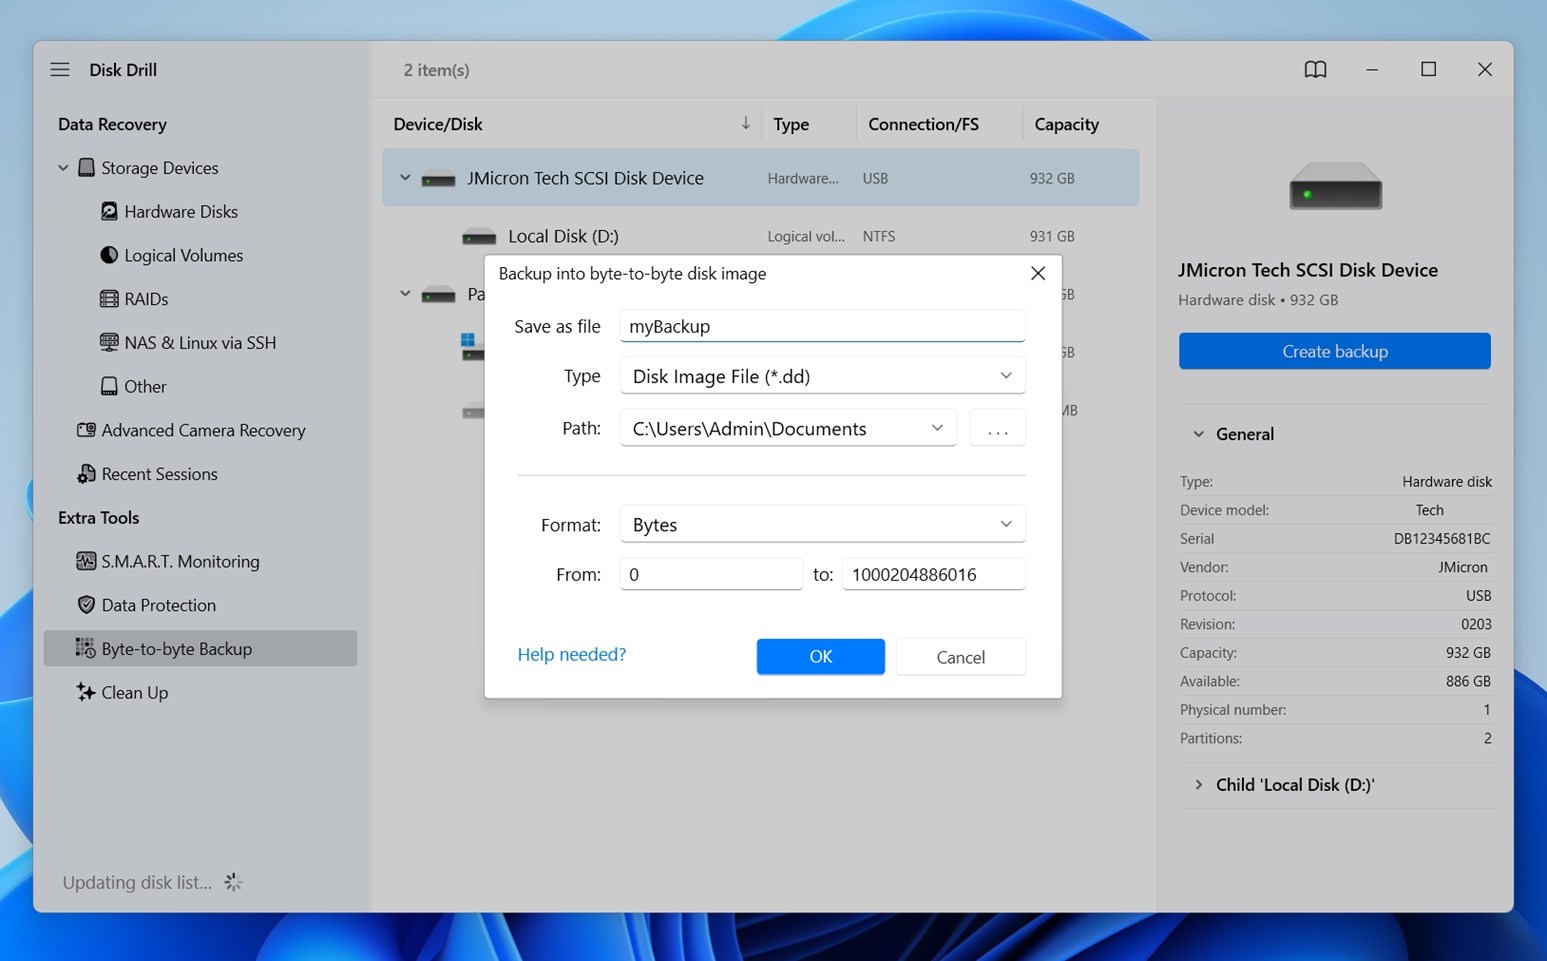Select the Logical Volumes icon

coord(109,255)
